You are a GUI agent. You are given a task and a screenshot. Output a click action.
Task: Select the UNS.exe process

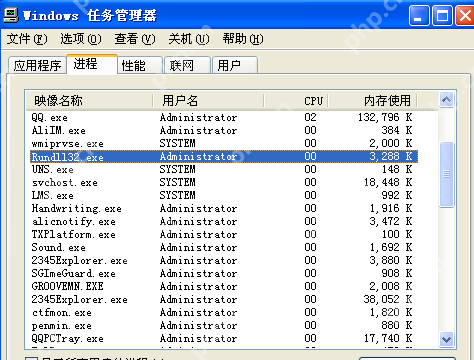(224, 169)
